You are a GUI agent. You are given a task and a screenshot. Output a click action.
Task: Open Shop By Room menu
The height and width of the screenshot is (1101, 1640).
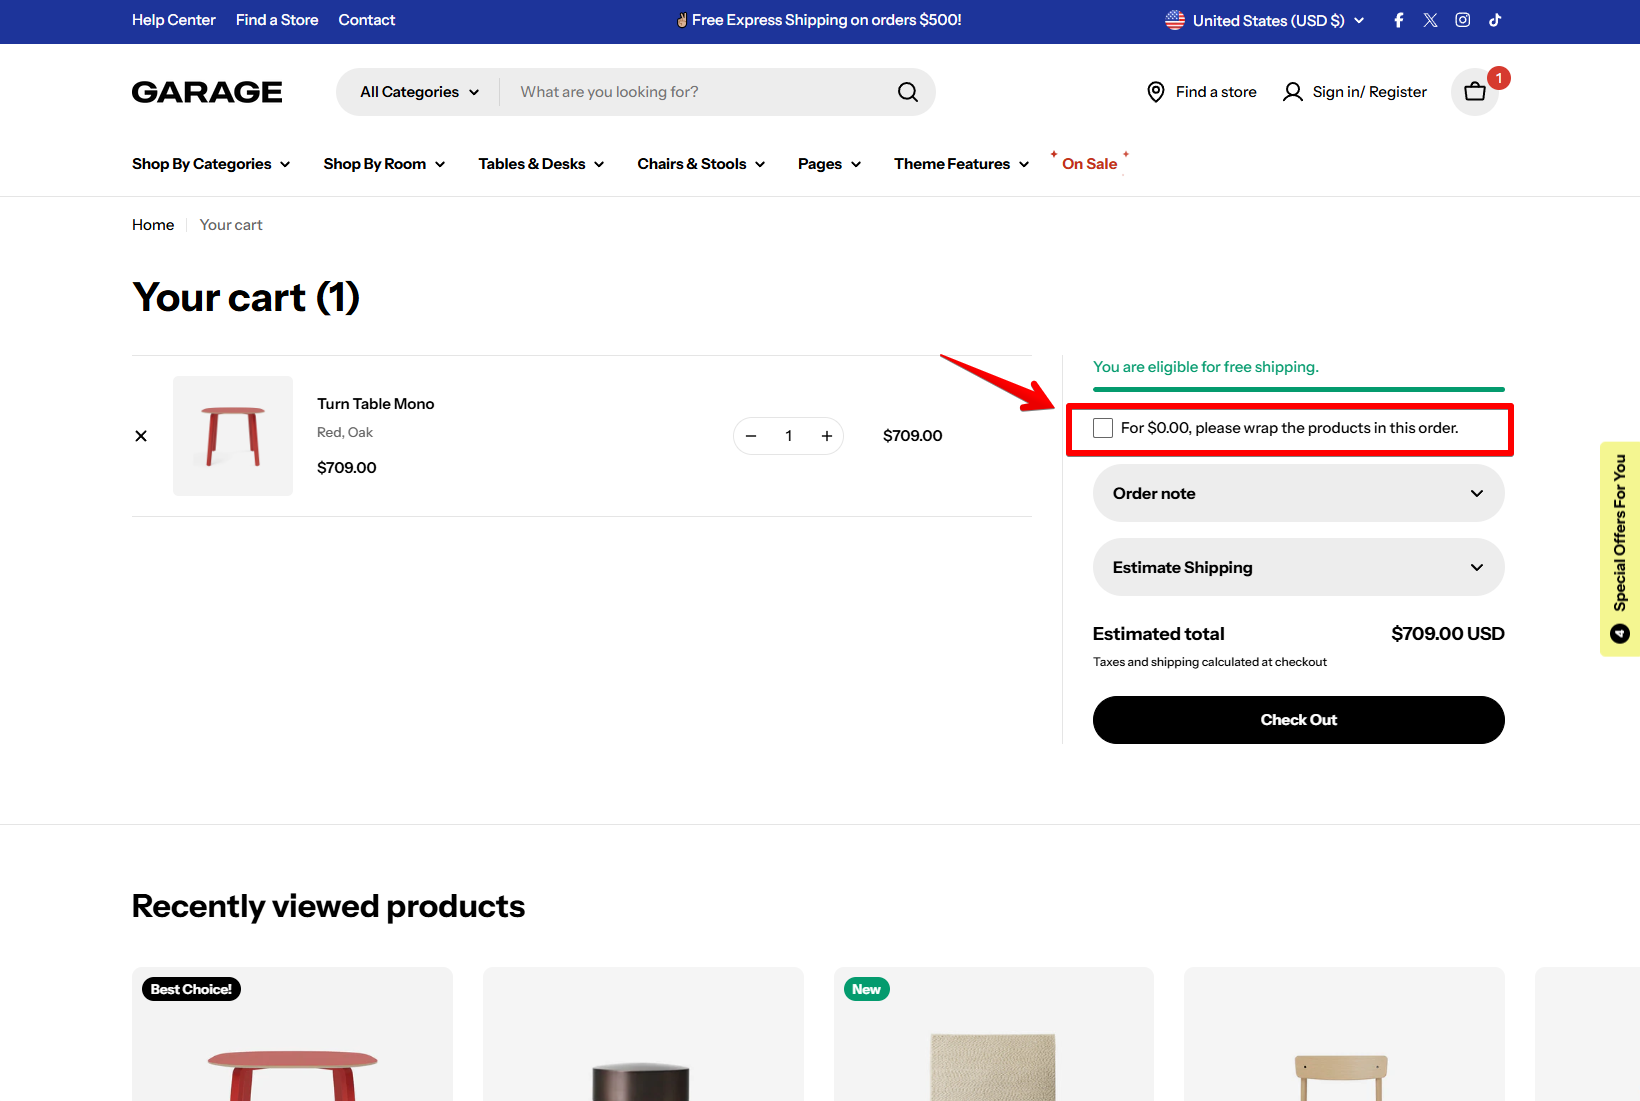(x=384, y=164)
